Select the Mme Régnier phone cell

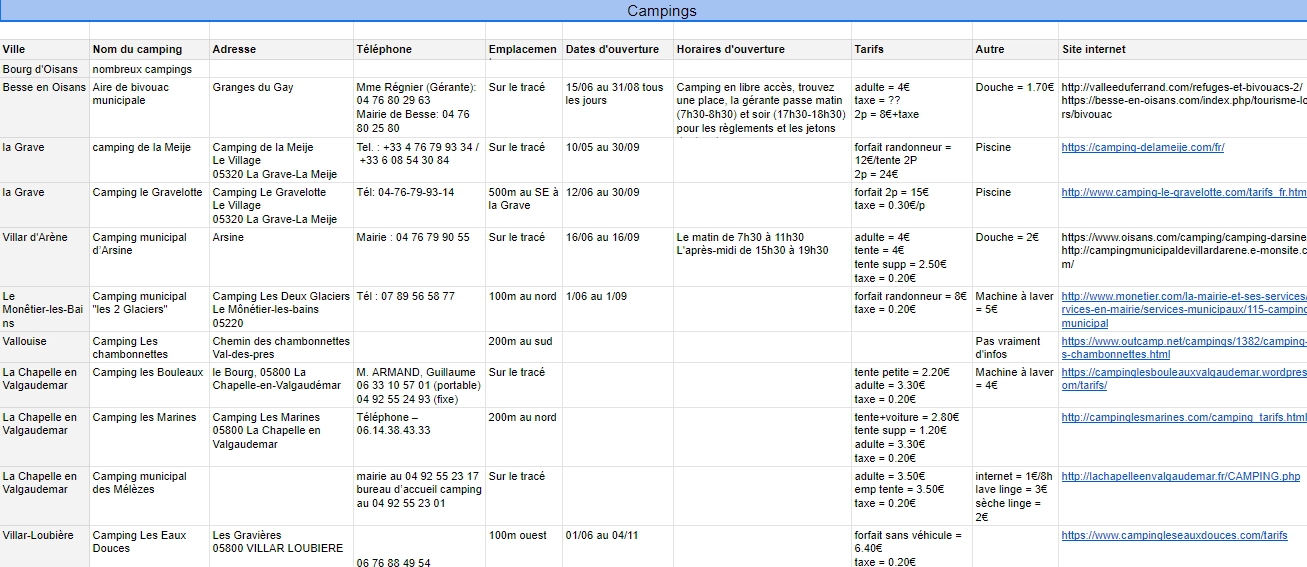[419, 108]
